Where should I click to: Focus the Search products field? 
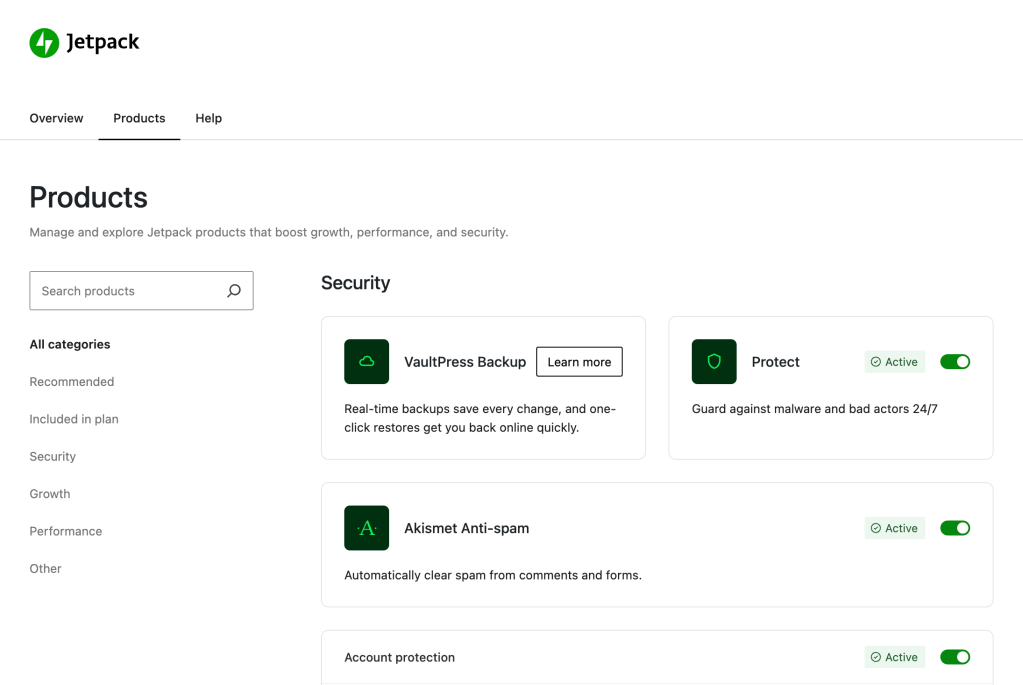pos(128,291)
